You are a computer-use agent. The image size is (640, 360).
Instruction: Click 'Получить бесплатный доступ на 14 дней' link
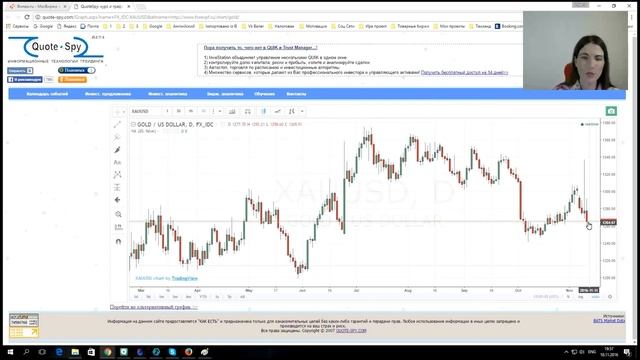coord(464,72)
